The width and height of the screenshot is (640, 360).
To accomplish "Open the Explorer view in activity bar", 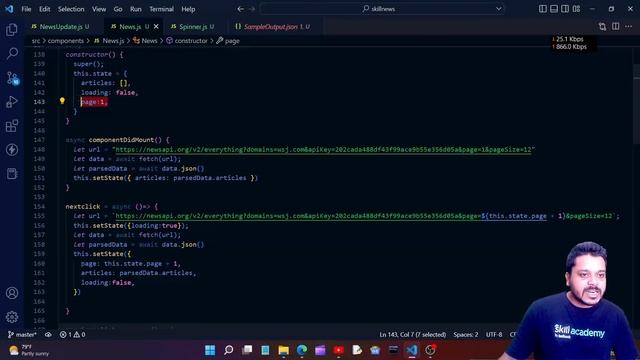I will [x=12, y=29].
